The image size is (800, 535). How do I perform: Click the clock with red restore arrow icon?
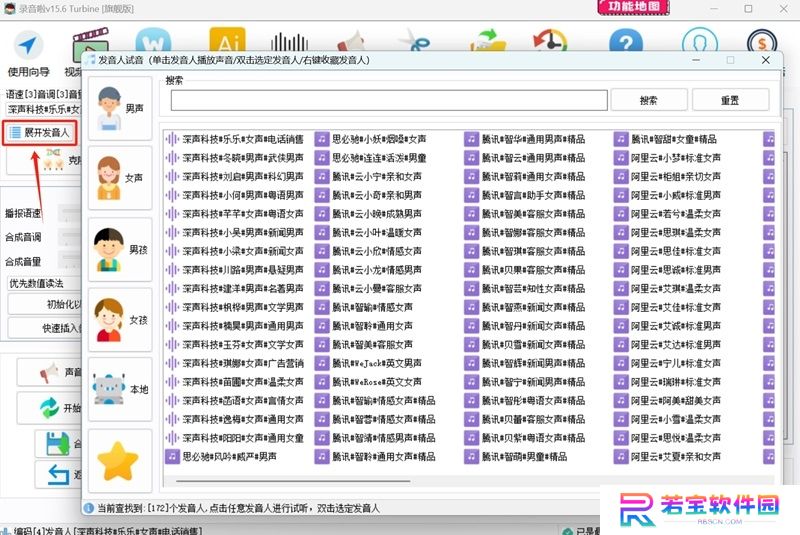click(550, 40)
